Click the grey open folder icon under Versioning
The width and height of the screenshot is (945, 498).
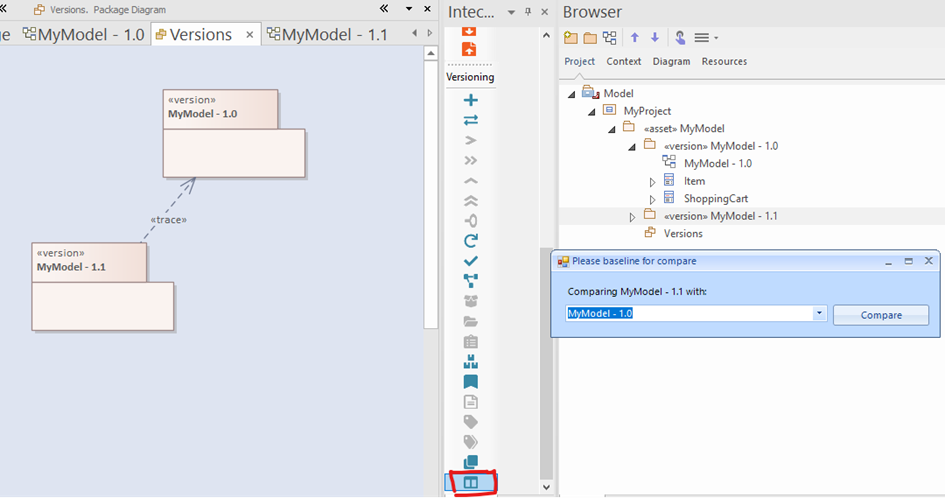(471, 321)
